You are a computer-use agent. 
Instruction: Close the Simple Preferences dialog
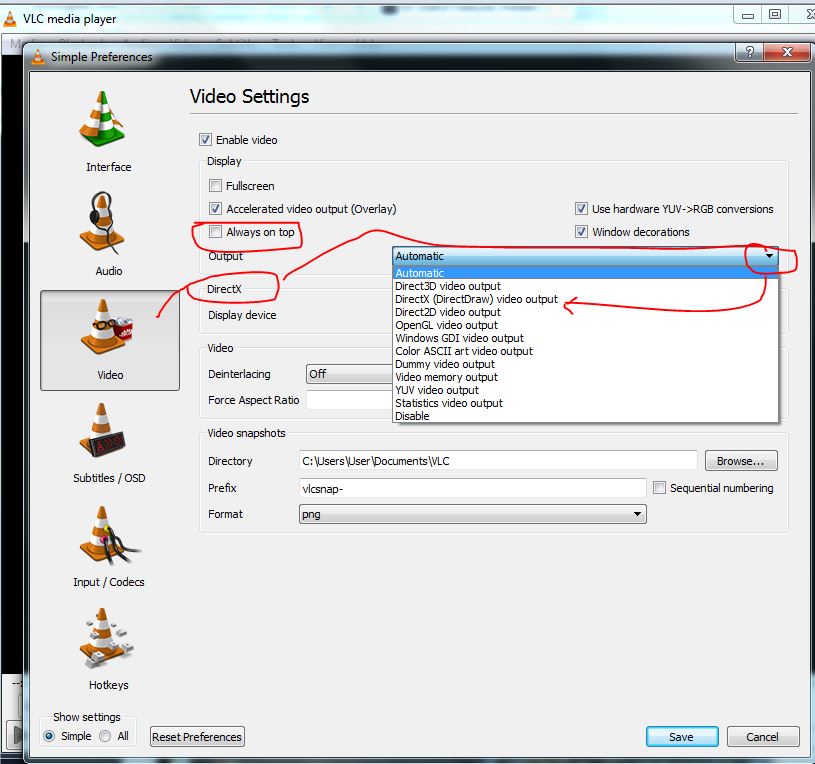click(787, 52)
